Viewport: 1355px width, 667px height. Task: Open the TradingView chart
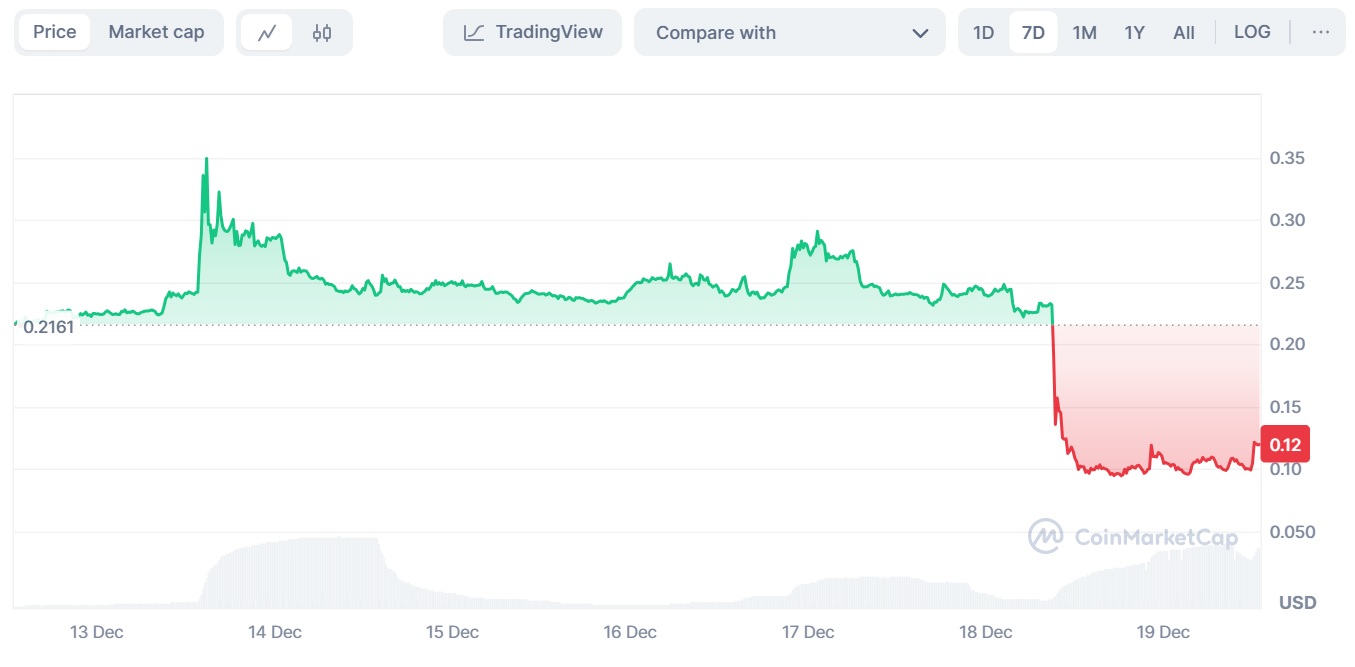[532, 33]
